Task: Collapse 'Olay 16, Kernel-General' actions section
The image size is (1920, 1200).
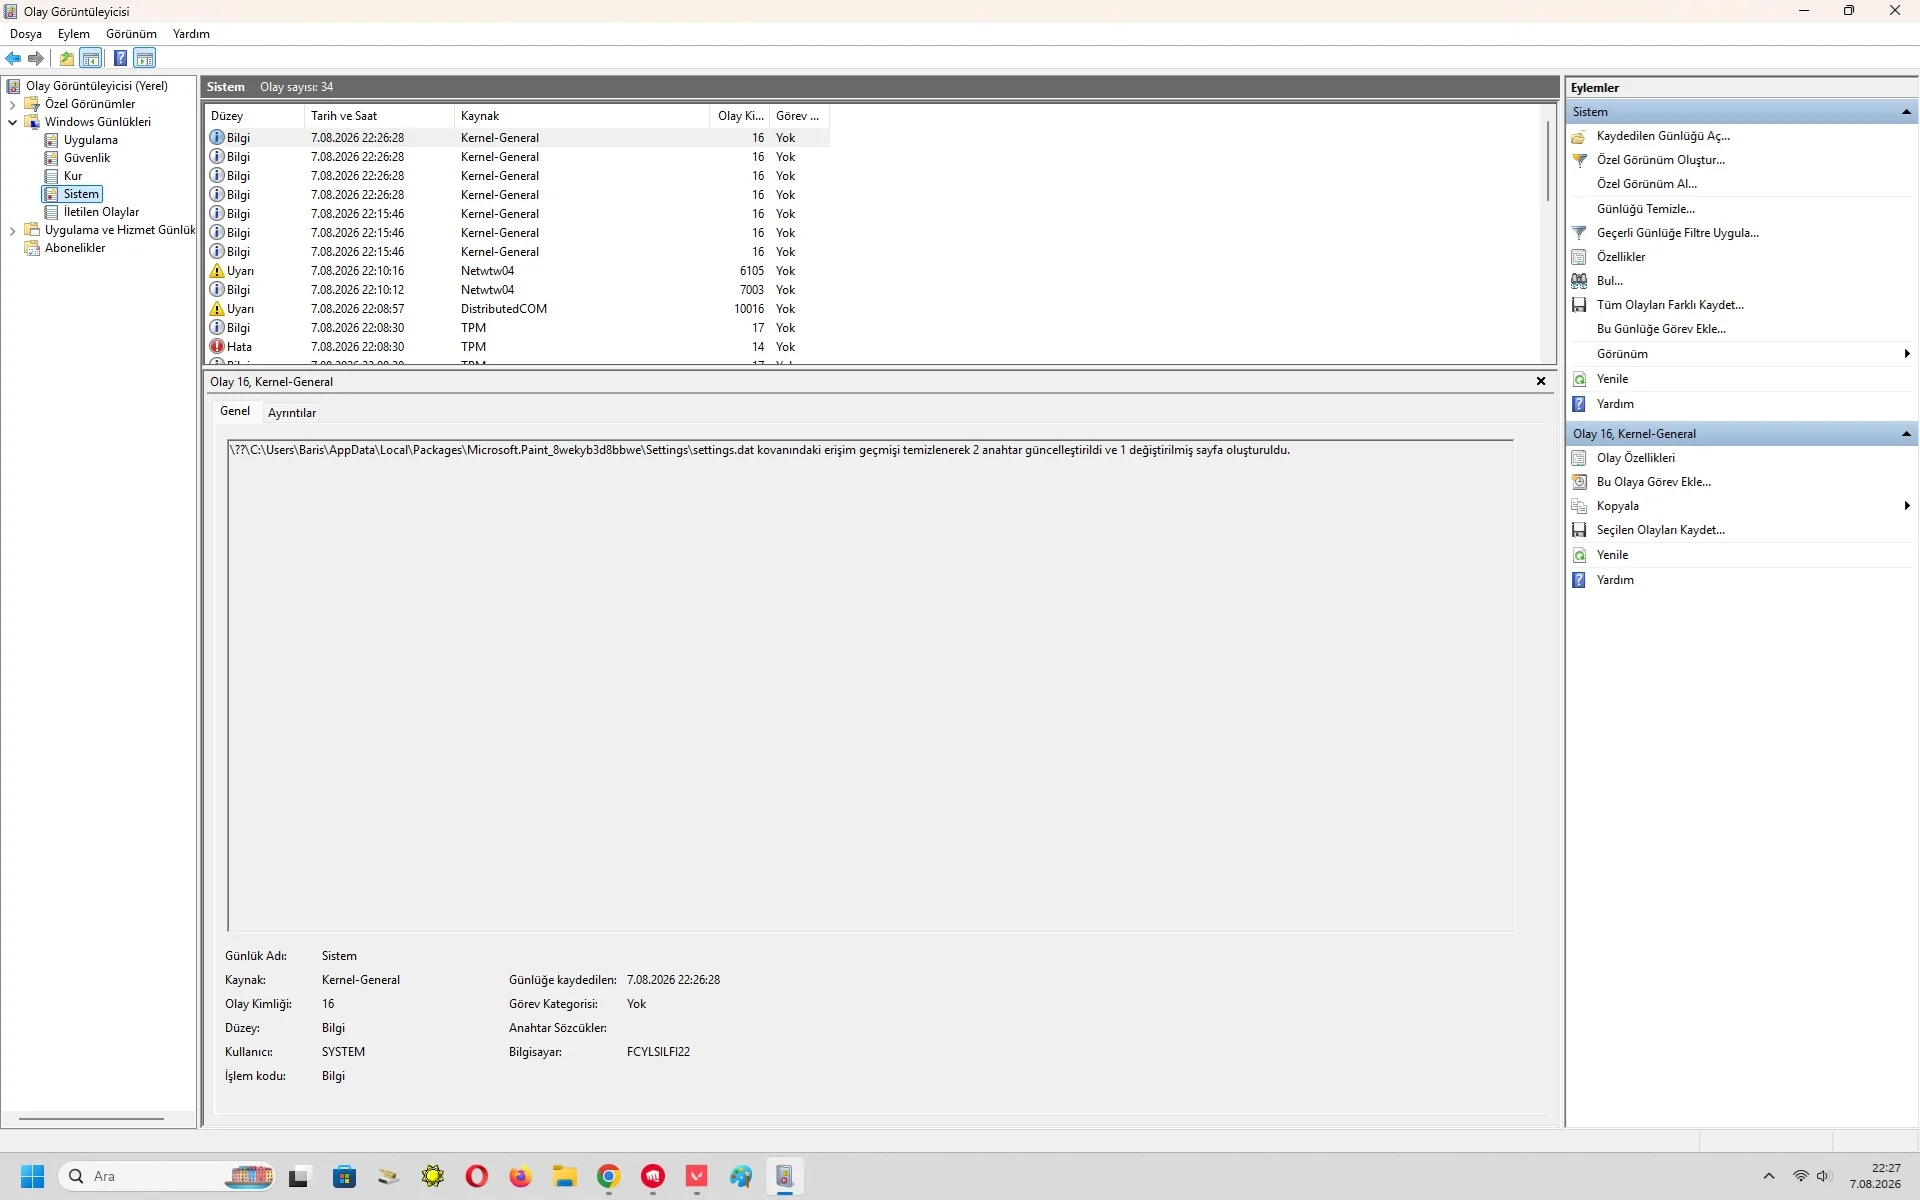Action: point(1906,434)
